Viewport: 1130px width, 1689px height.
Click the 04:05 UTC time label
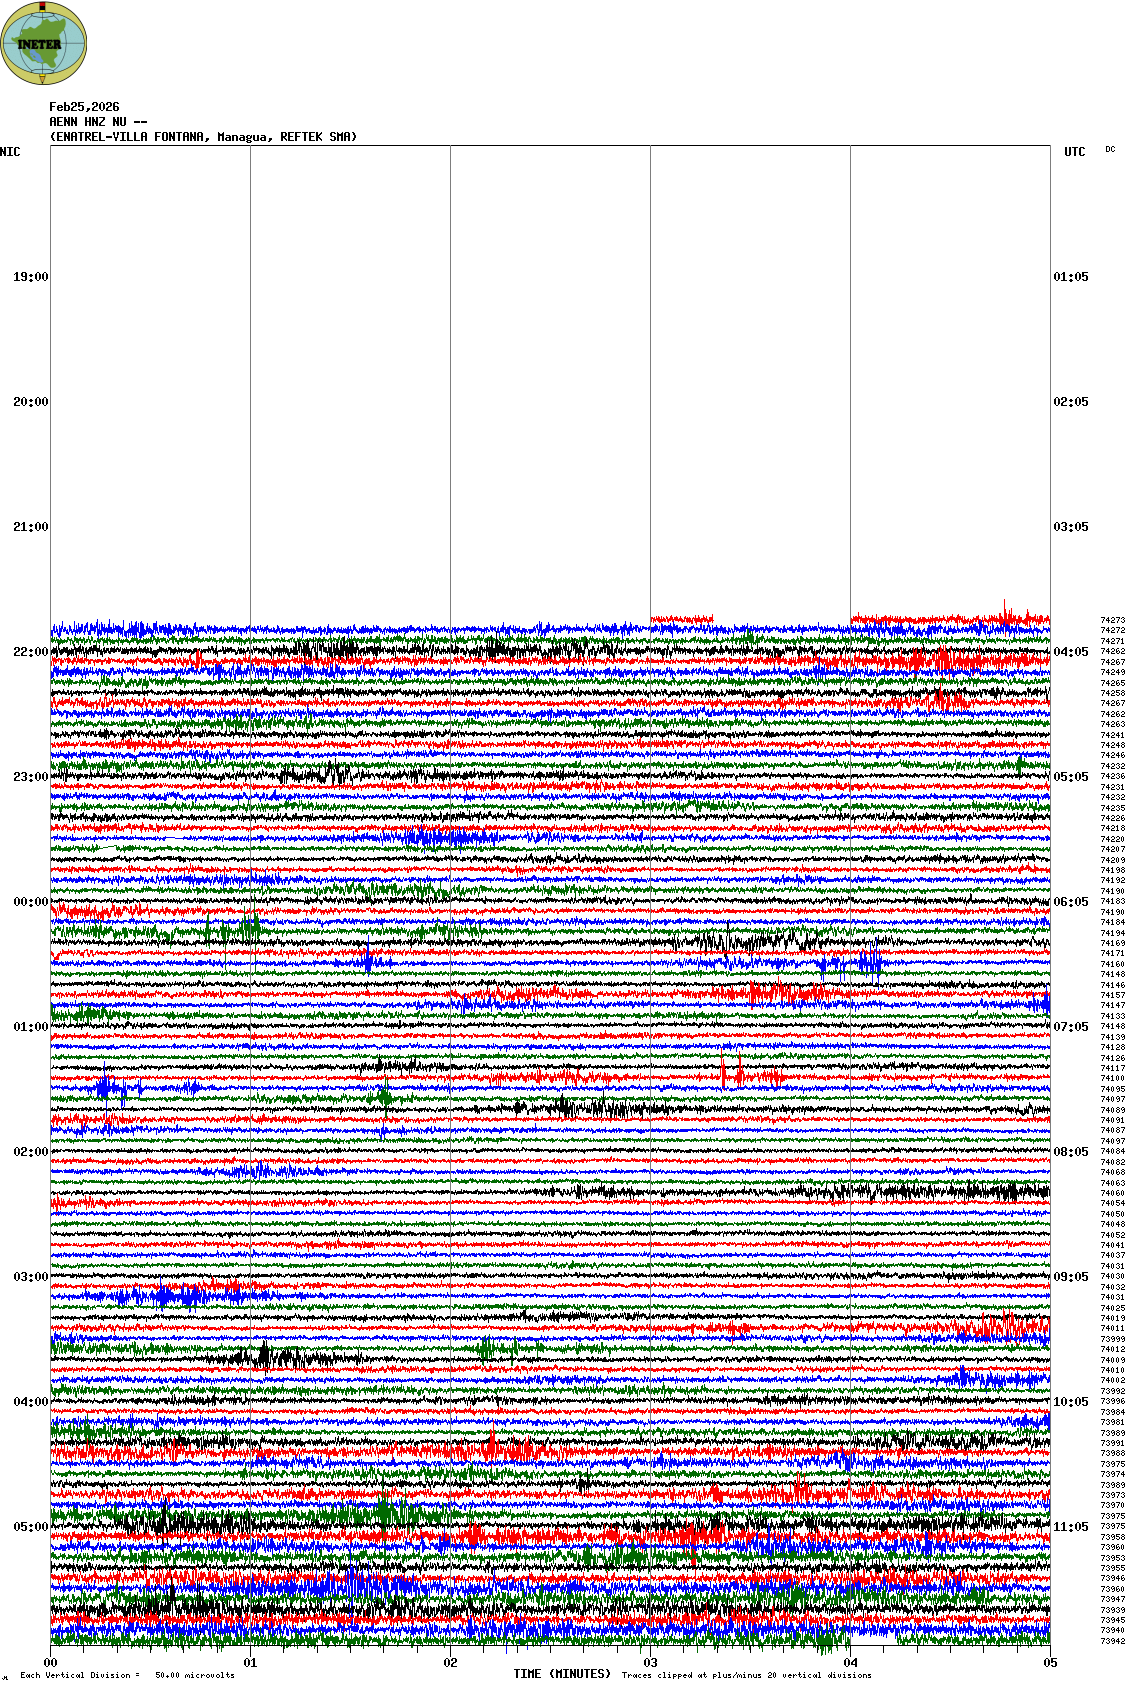(x=1070, y=652)
